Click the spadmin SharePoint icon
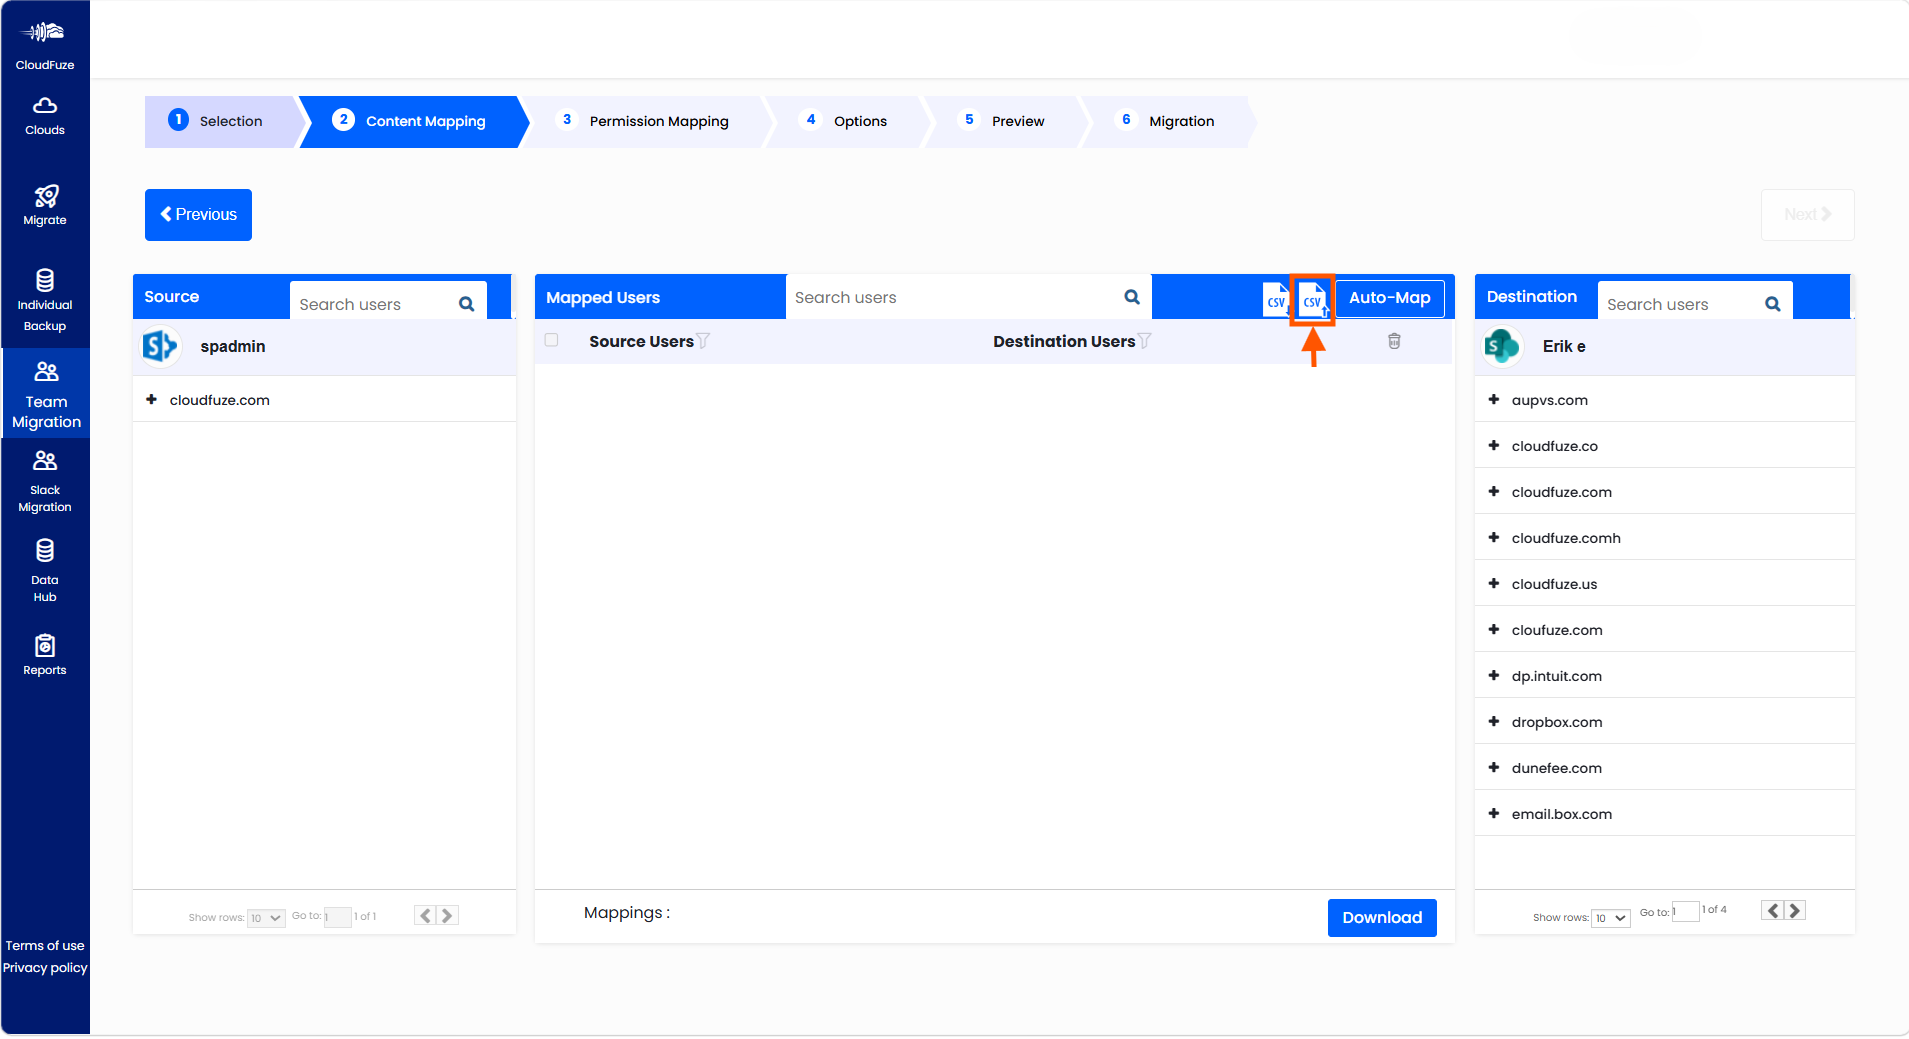Screen dimensions: 1909x1039 [x=160, y=346]
